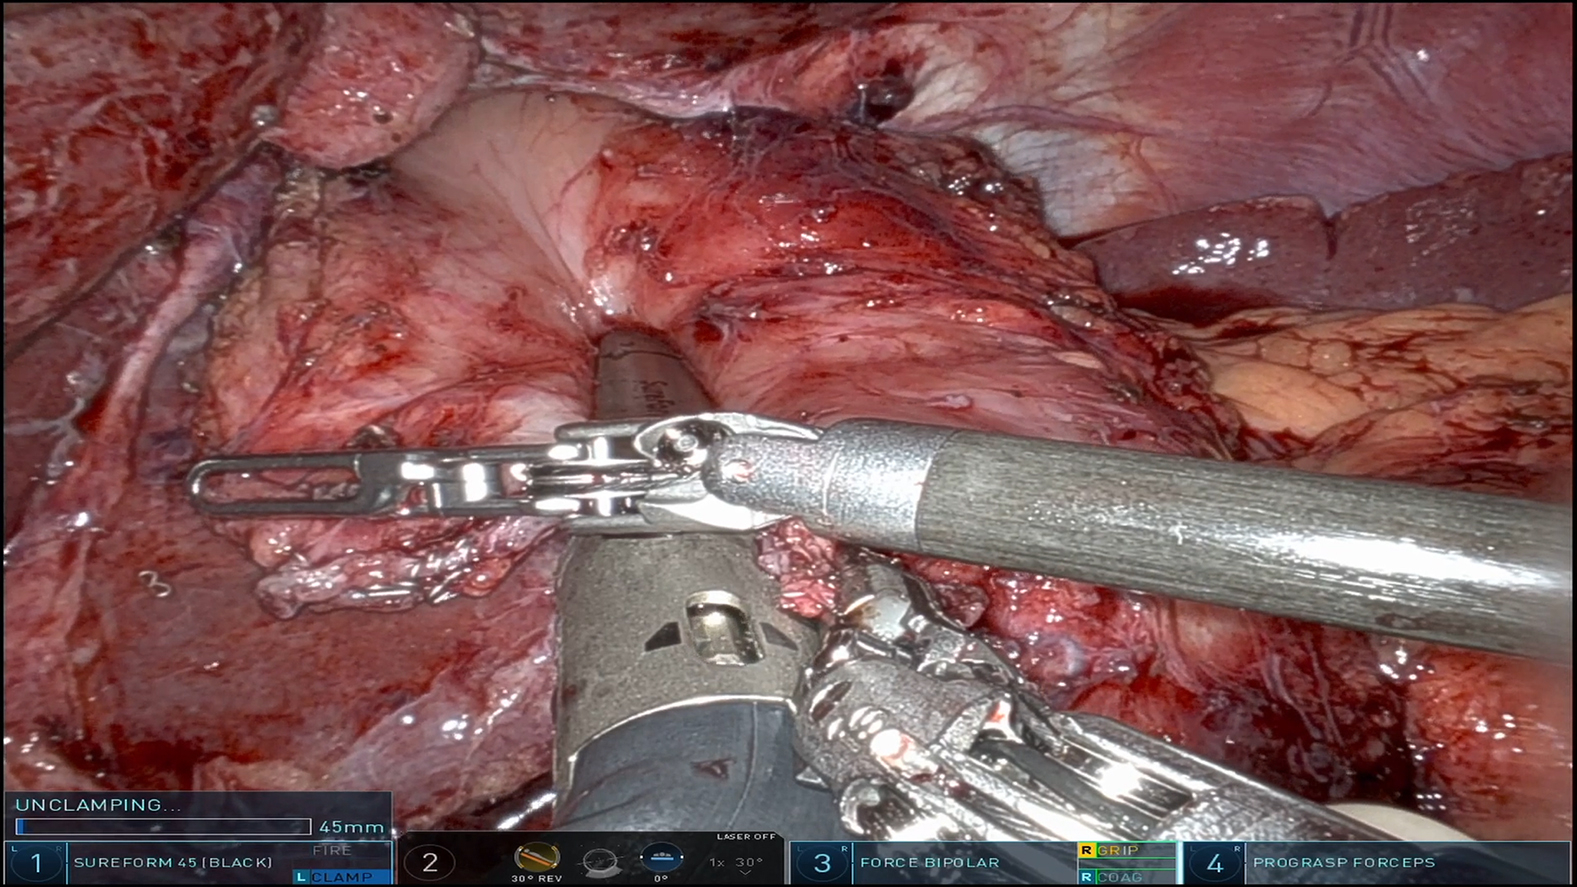Toggle the CLAMP pedal indicator

pos(341,877)
